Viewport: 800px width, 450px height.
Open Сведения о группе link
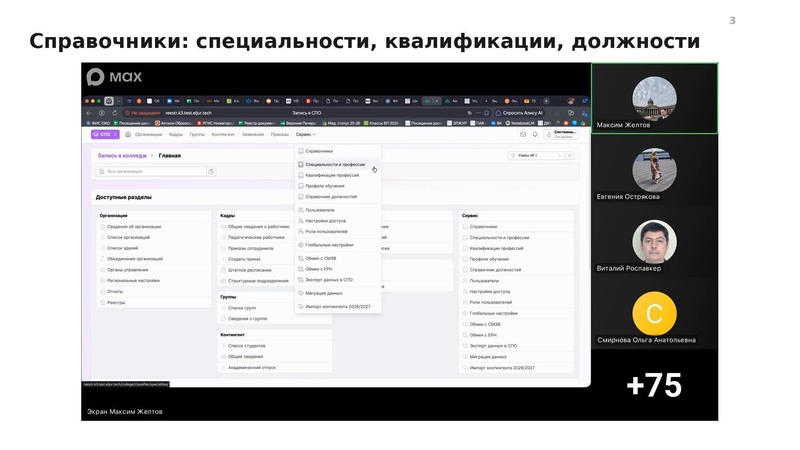click(x=247, y=318)
